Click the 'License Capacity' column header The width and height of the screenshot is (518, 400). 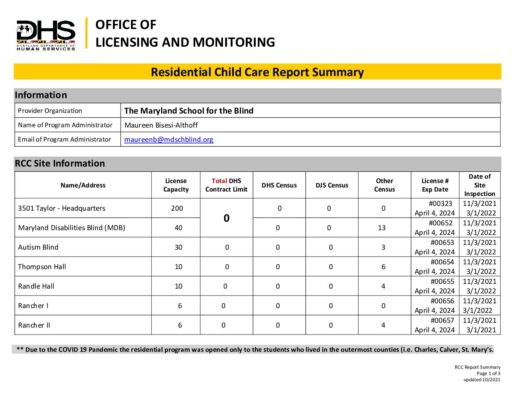coord(176,185)
